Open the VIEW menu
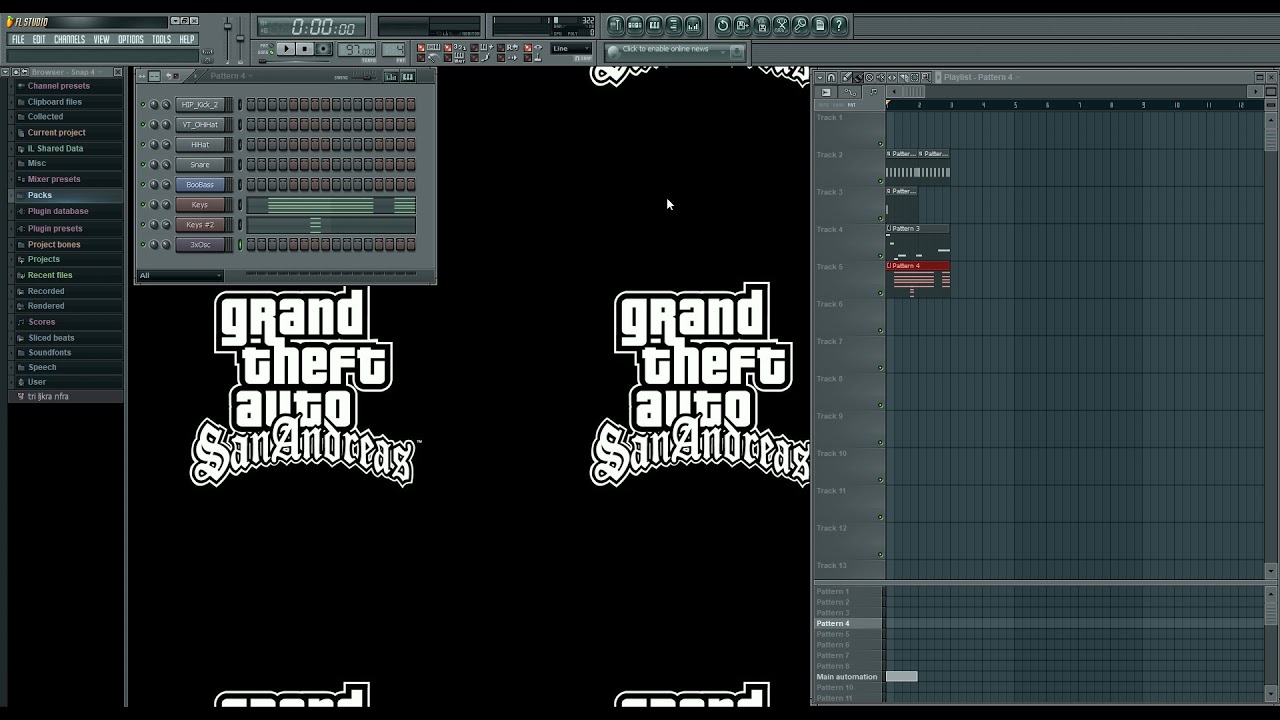The image size is (1280, 720). (101, 40)
